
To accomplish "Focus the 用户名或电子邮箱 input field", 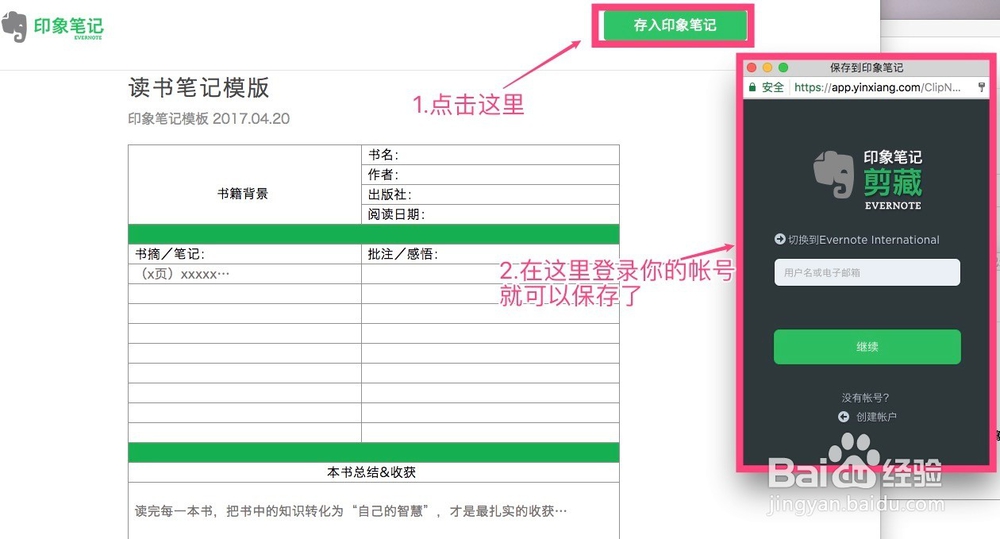I will tap(867, 272).
